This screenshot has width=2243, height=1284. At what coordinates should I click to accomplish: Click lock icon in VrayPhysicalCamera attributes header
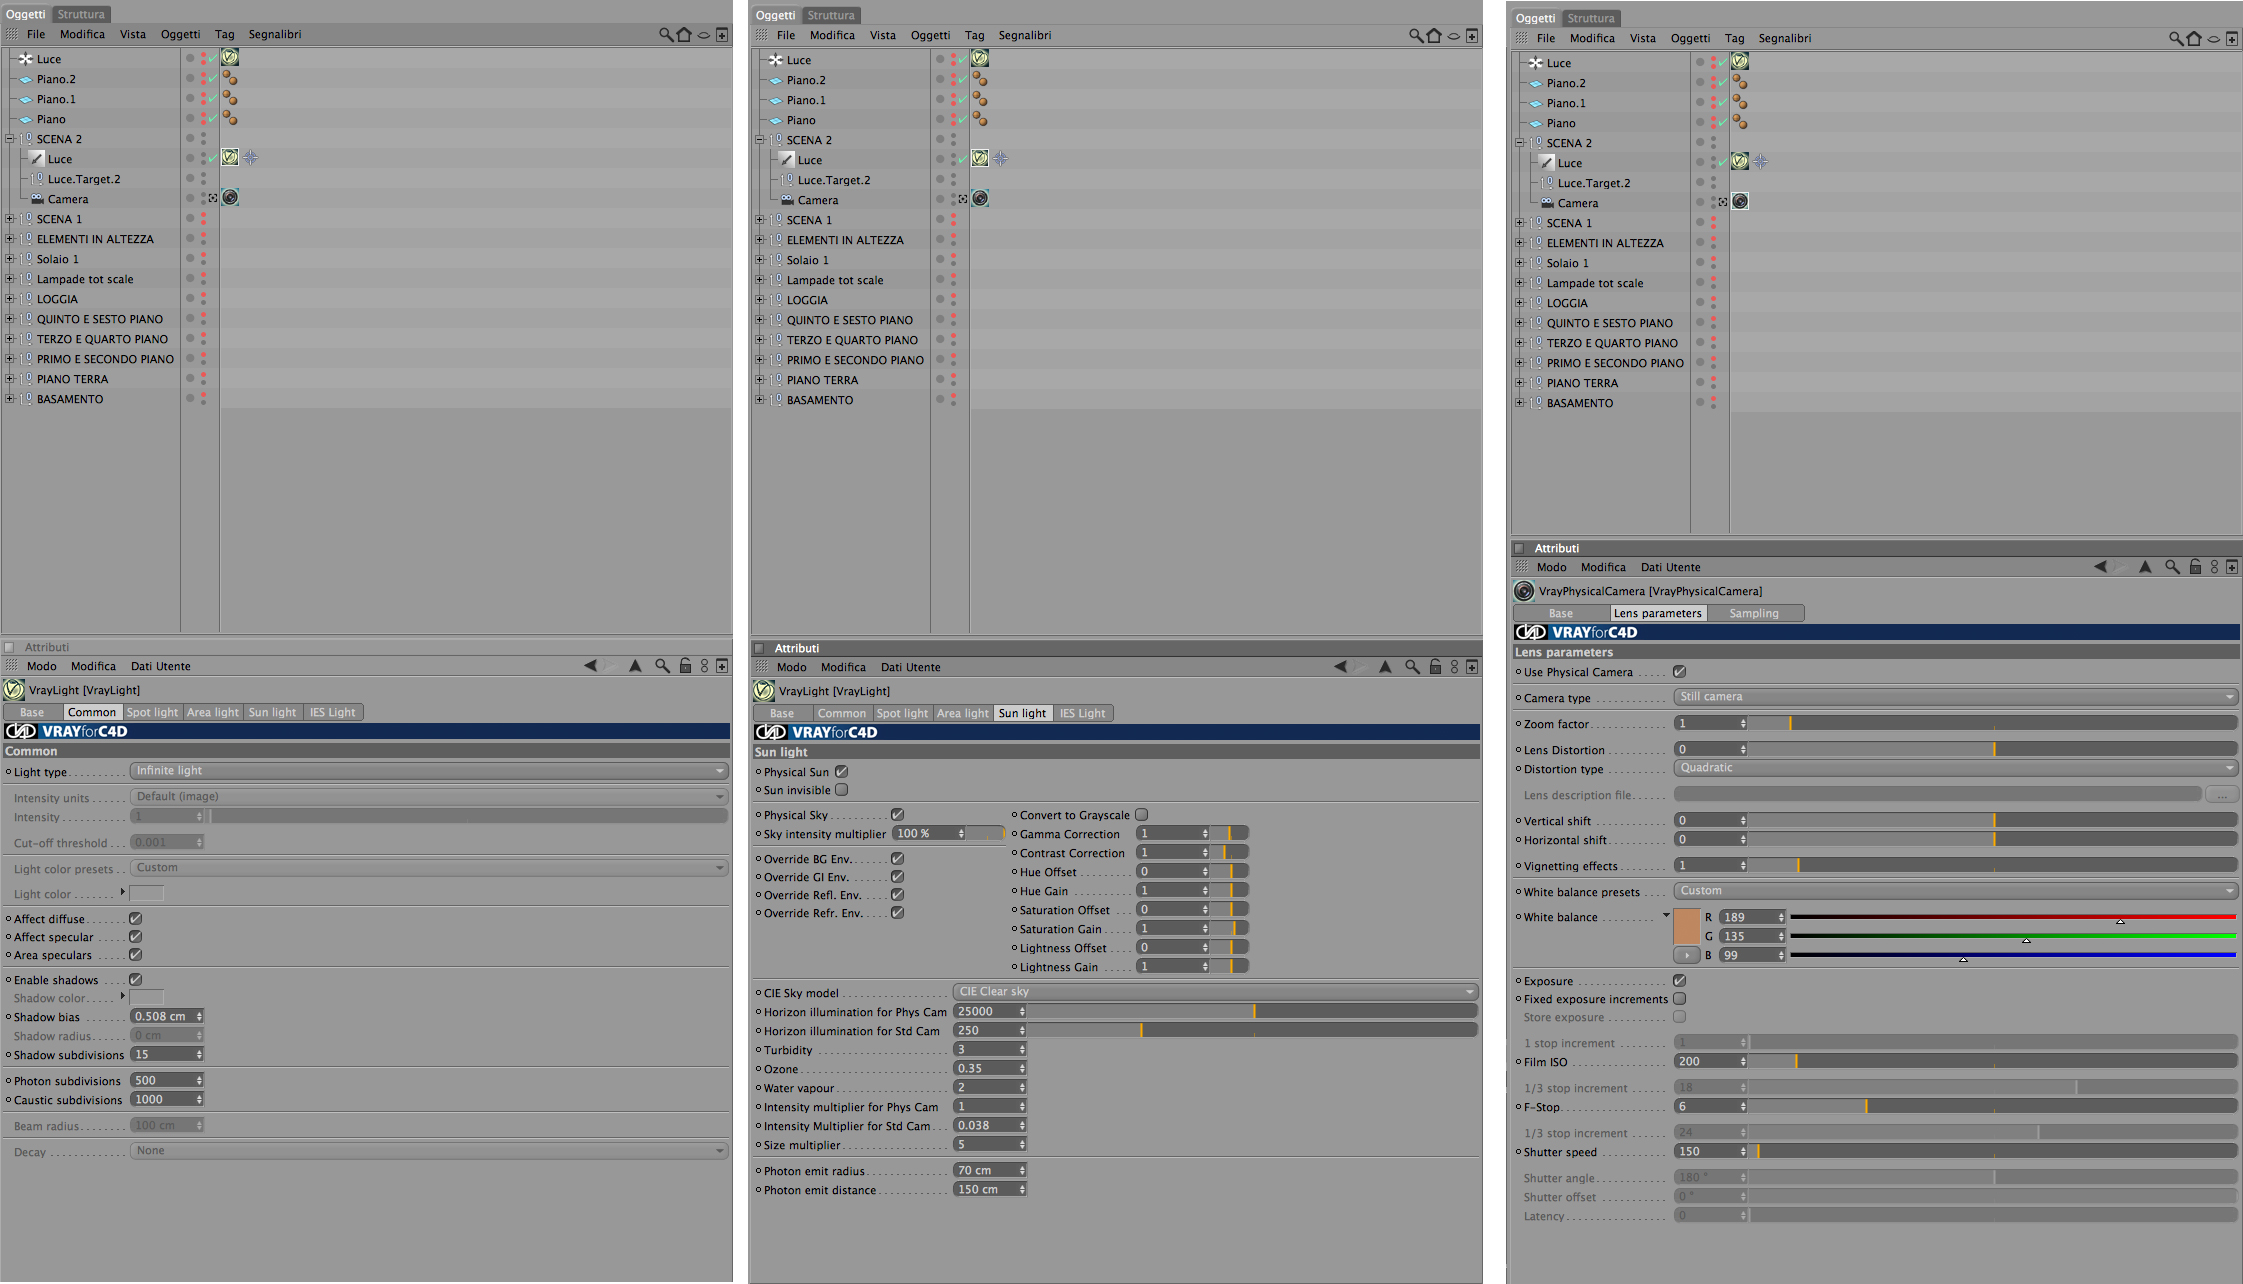point(2195,567)
